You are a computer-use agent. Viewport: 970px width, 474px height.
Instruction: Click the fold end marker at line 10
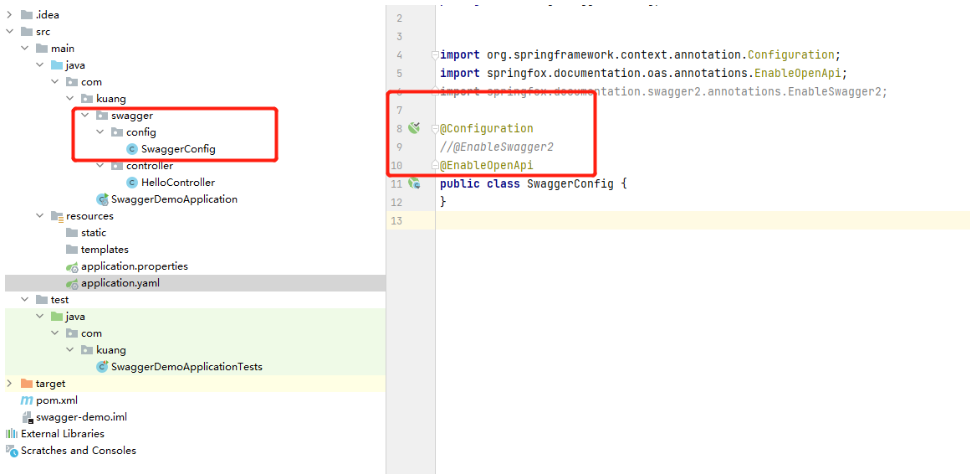pyautogui.click(x=435, y=165)
